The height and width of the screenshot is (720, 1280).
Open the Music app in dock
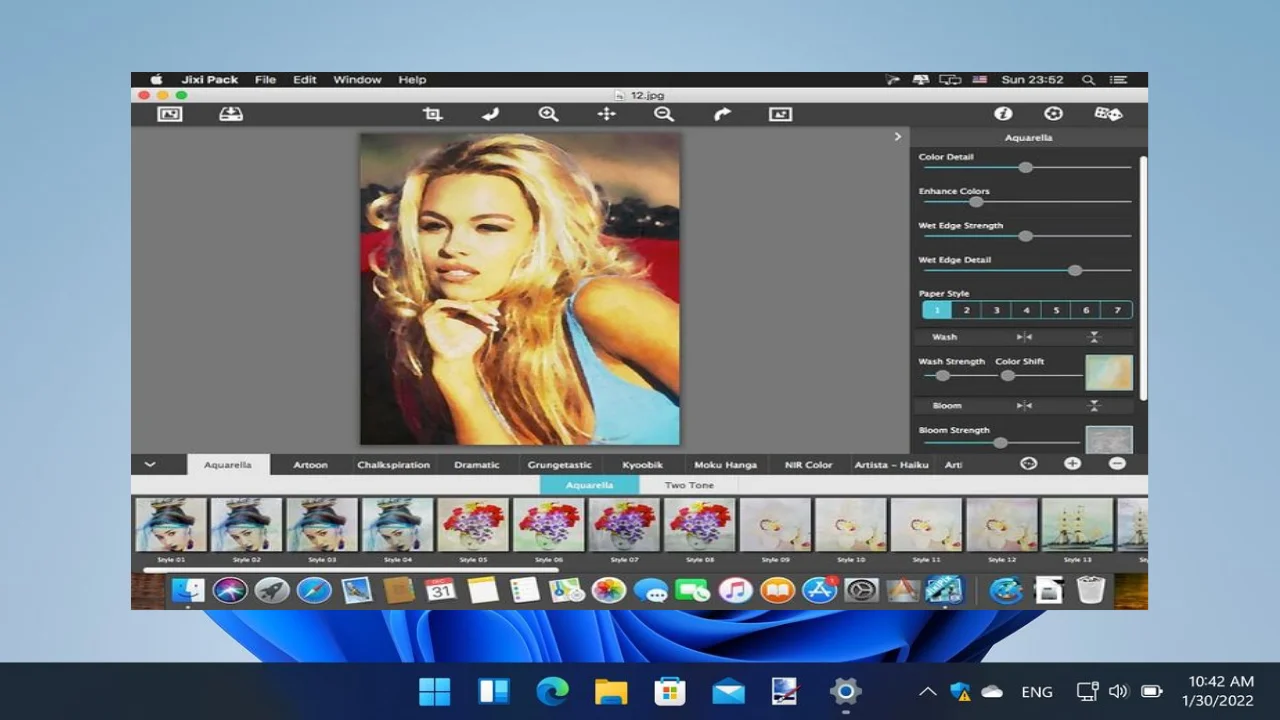point(735,591)
